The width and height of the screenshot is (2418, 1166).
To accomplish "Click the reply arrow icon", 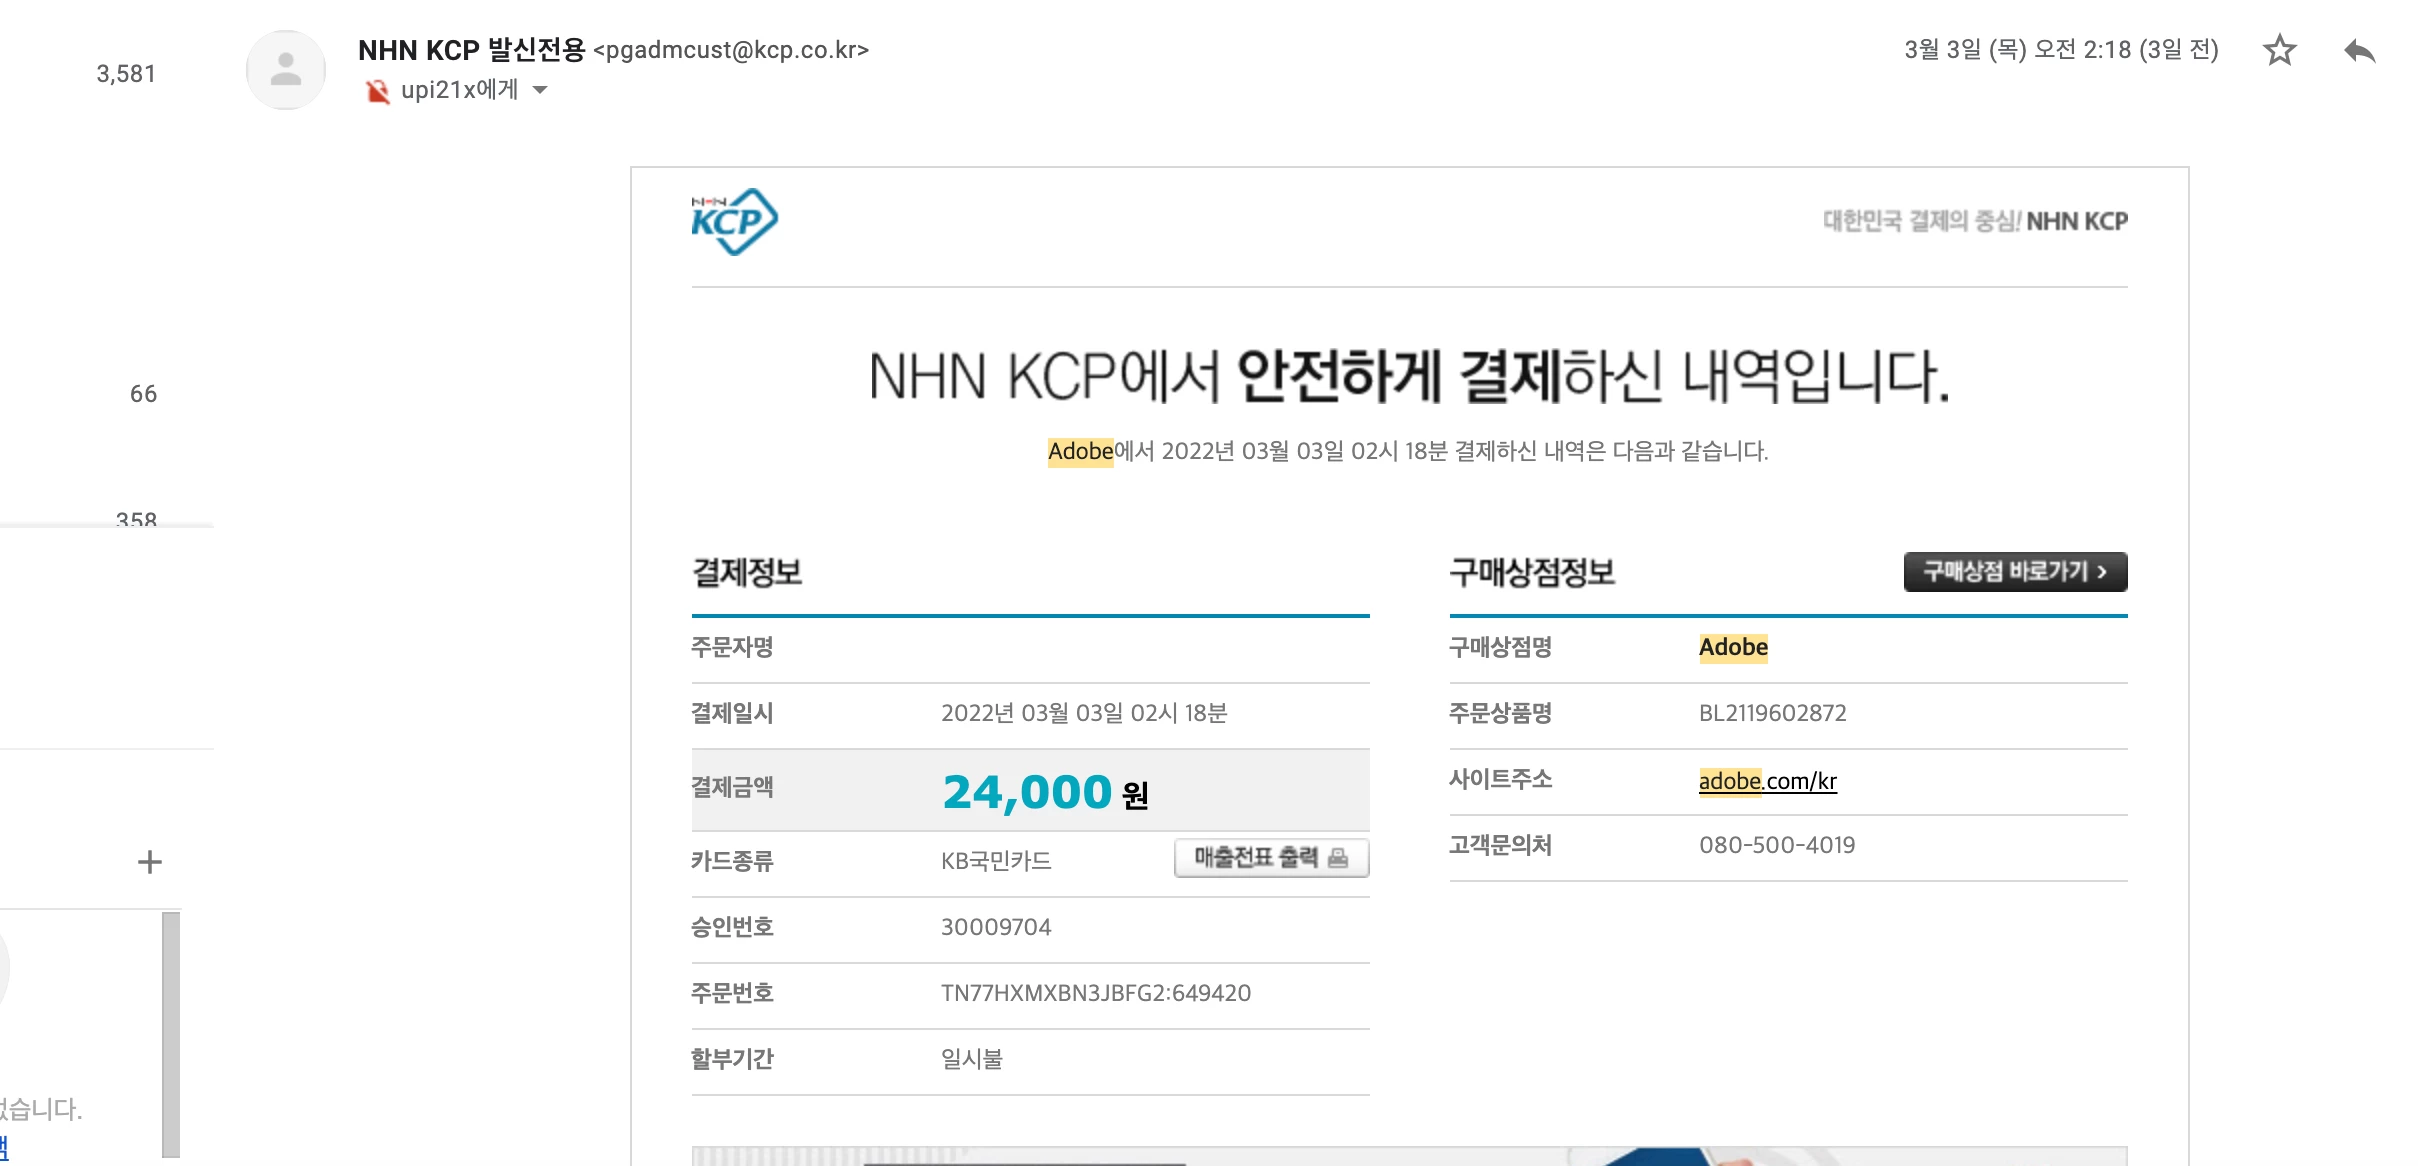I will point(2359,50).
